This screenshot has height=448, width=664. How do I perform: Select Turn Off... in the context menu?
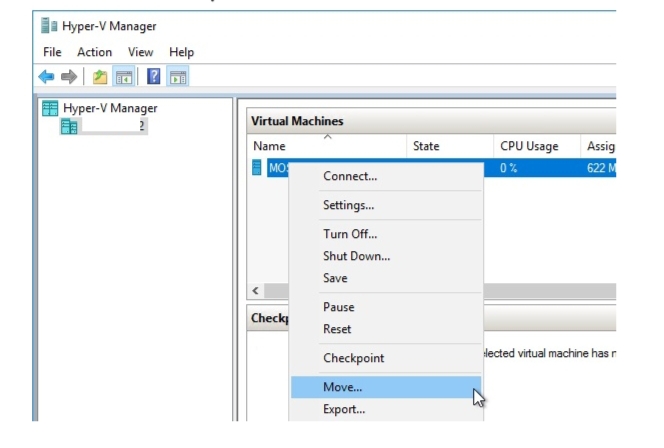386,234
